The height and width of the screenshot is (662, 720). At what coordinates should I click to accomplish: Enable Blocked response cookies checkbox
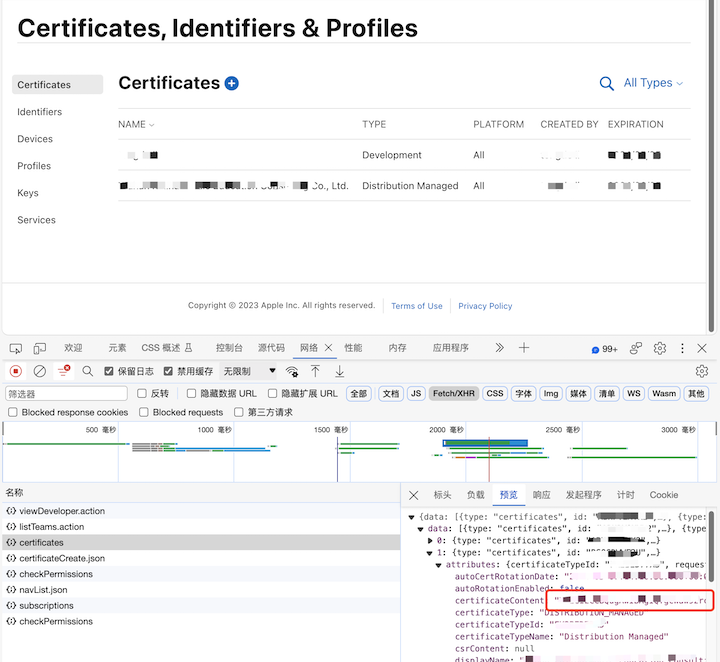(x=13, y=412)
